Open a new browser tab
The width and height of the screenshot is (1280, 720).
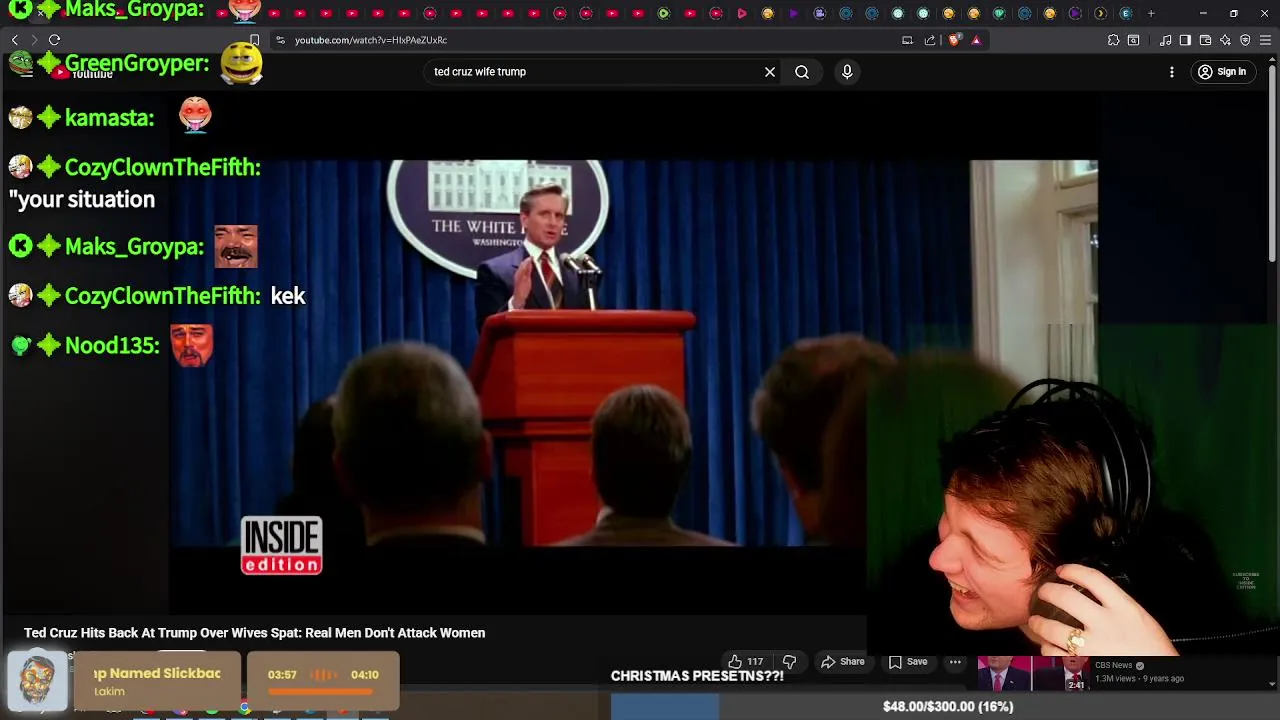(1151, 13)
